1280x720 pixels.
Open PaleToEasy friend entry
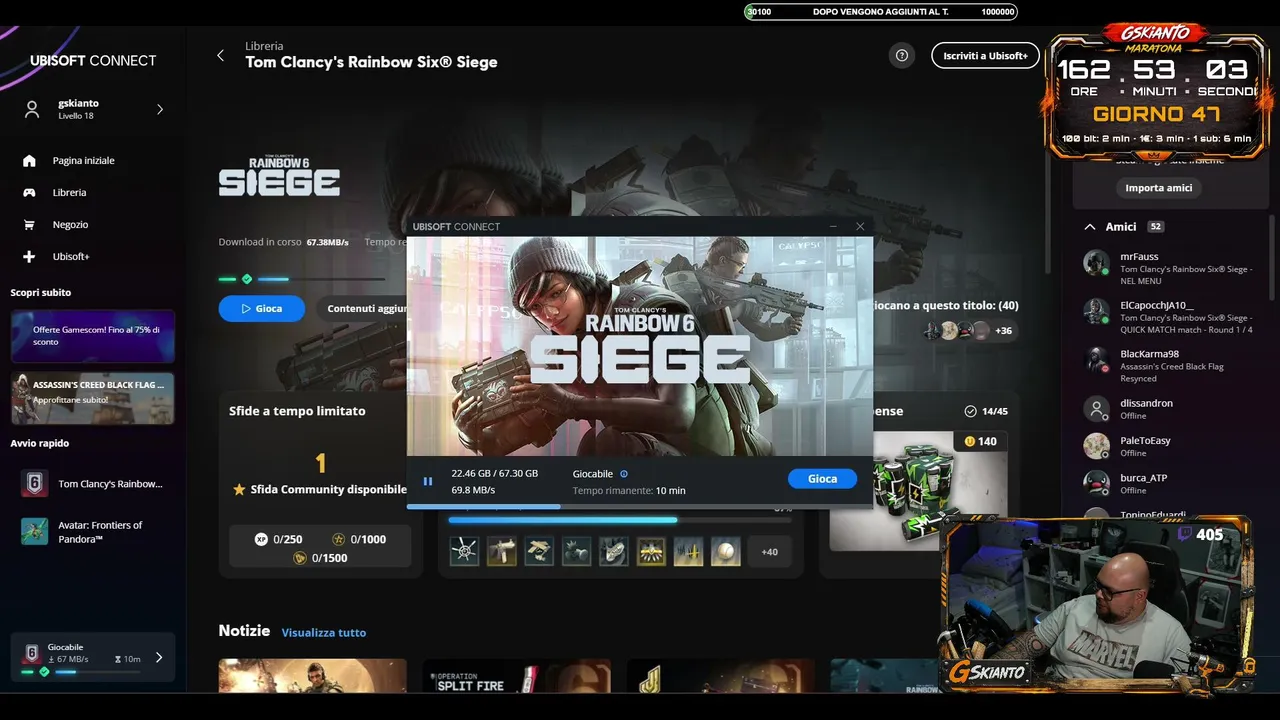[1168, 446]
